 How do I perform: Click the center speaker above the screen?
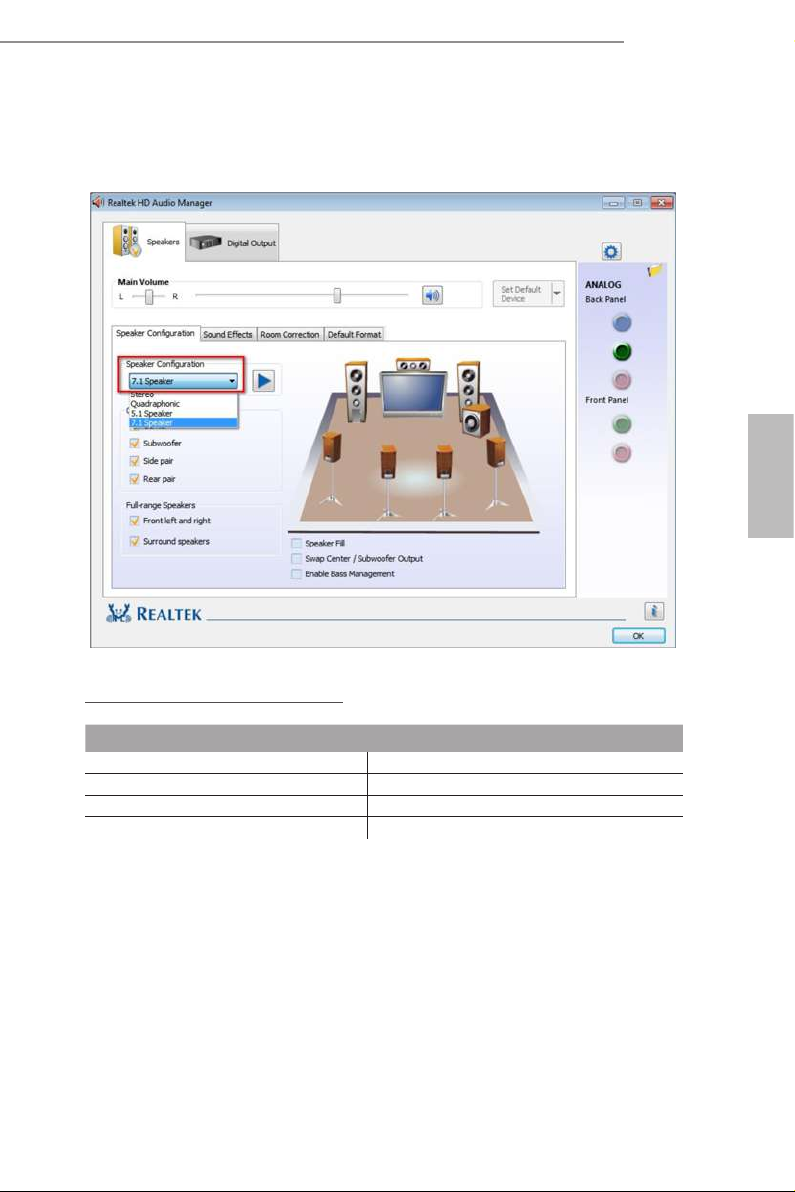click(413, 365)
